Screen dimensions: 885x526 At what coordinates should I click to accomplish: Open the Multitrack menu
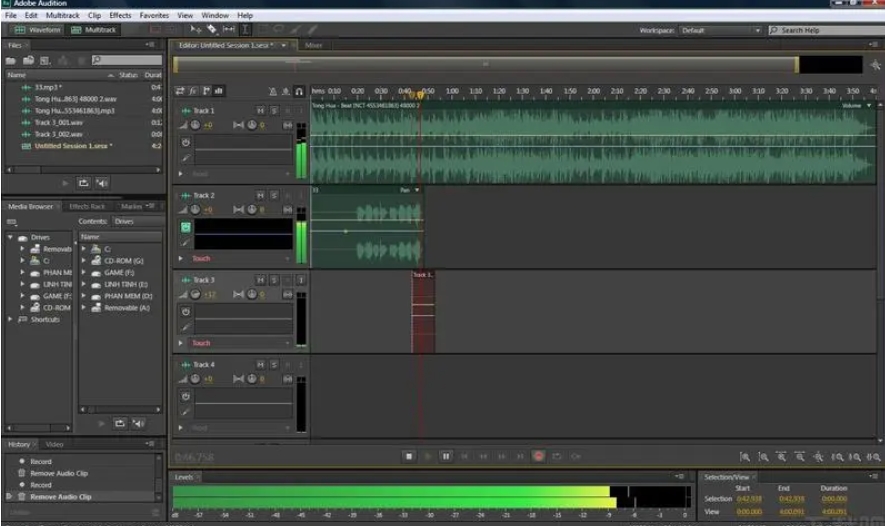[x=62, y=15]
